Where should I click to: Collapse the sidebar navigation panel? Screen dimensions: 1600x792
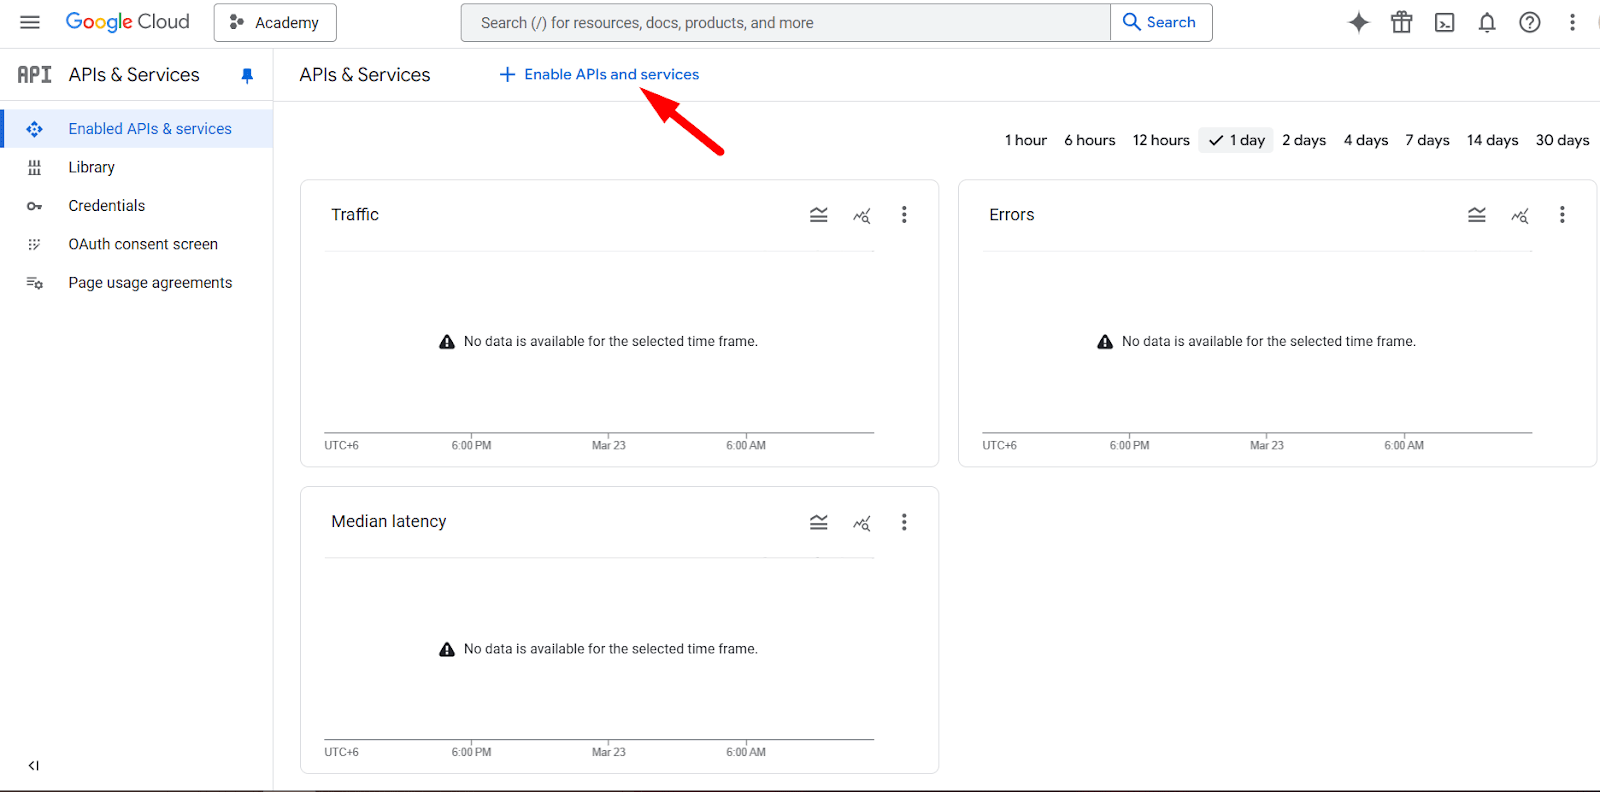coord(34,766)
